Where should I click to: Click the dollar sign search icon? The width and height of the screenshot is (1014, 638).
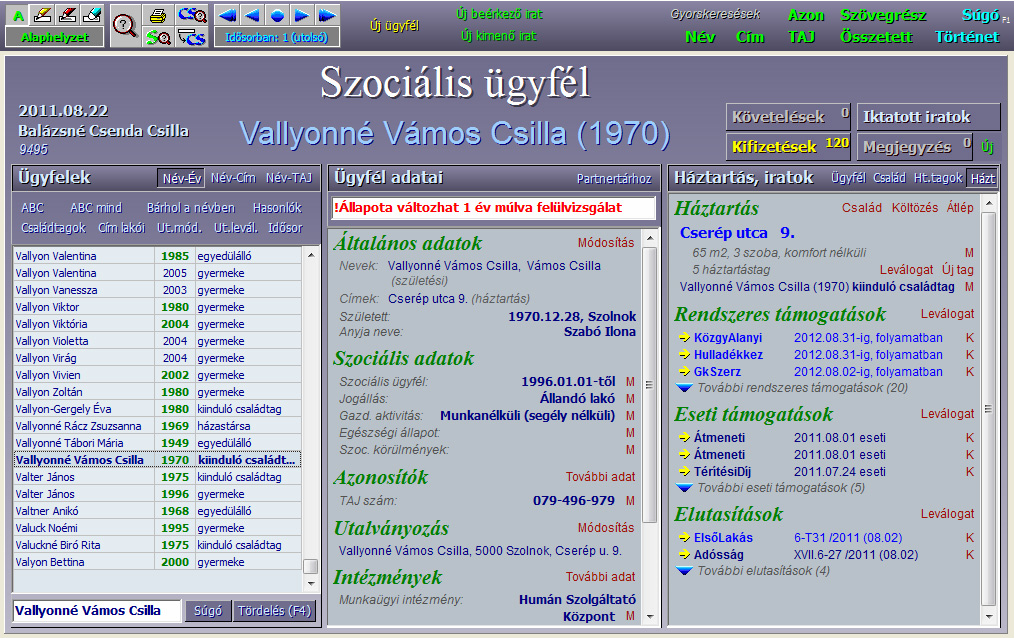(x=158, y=37)
